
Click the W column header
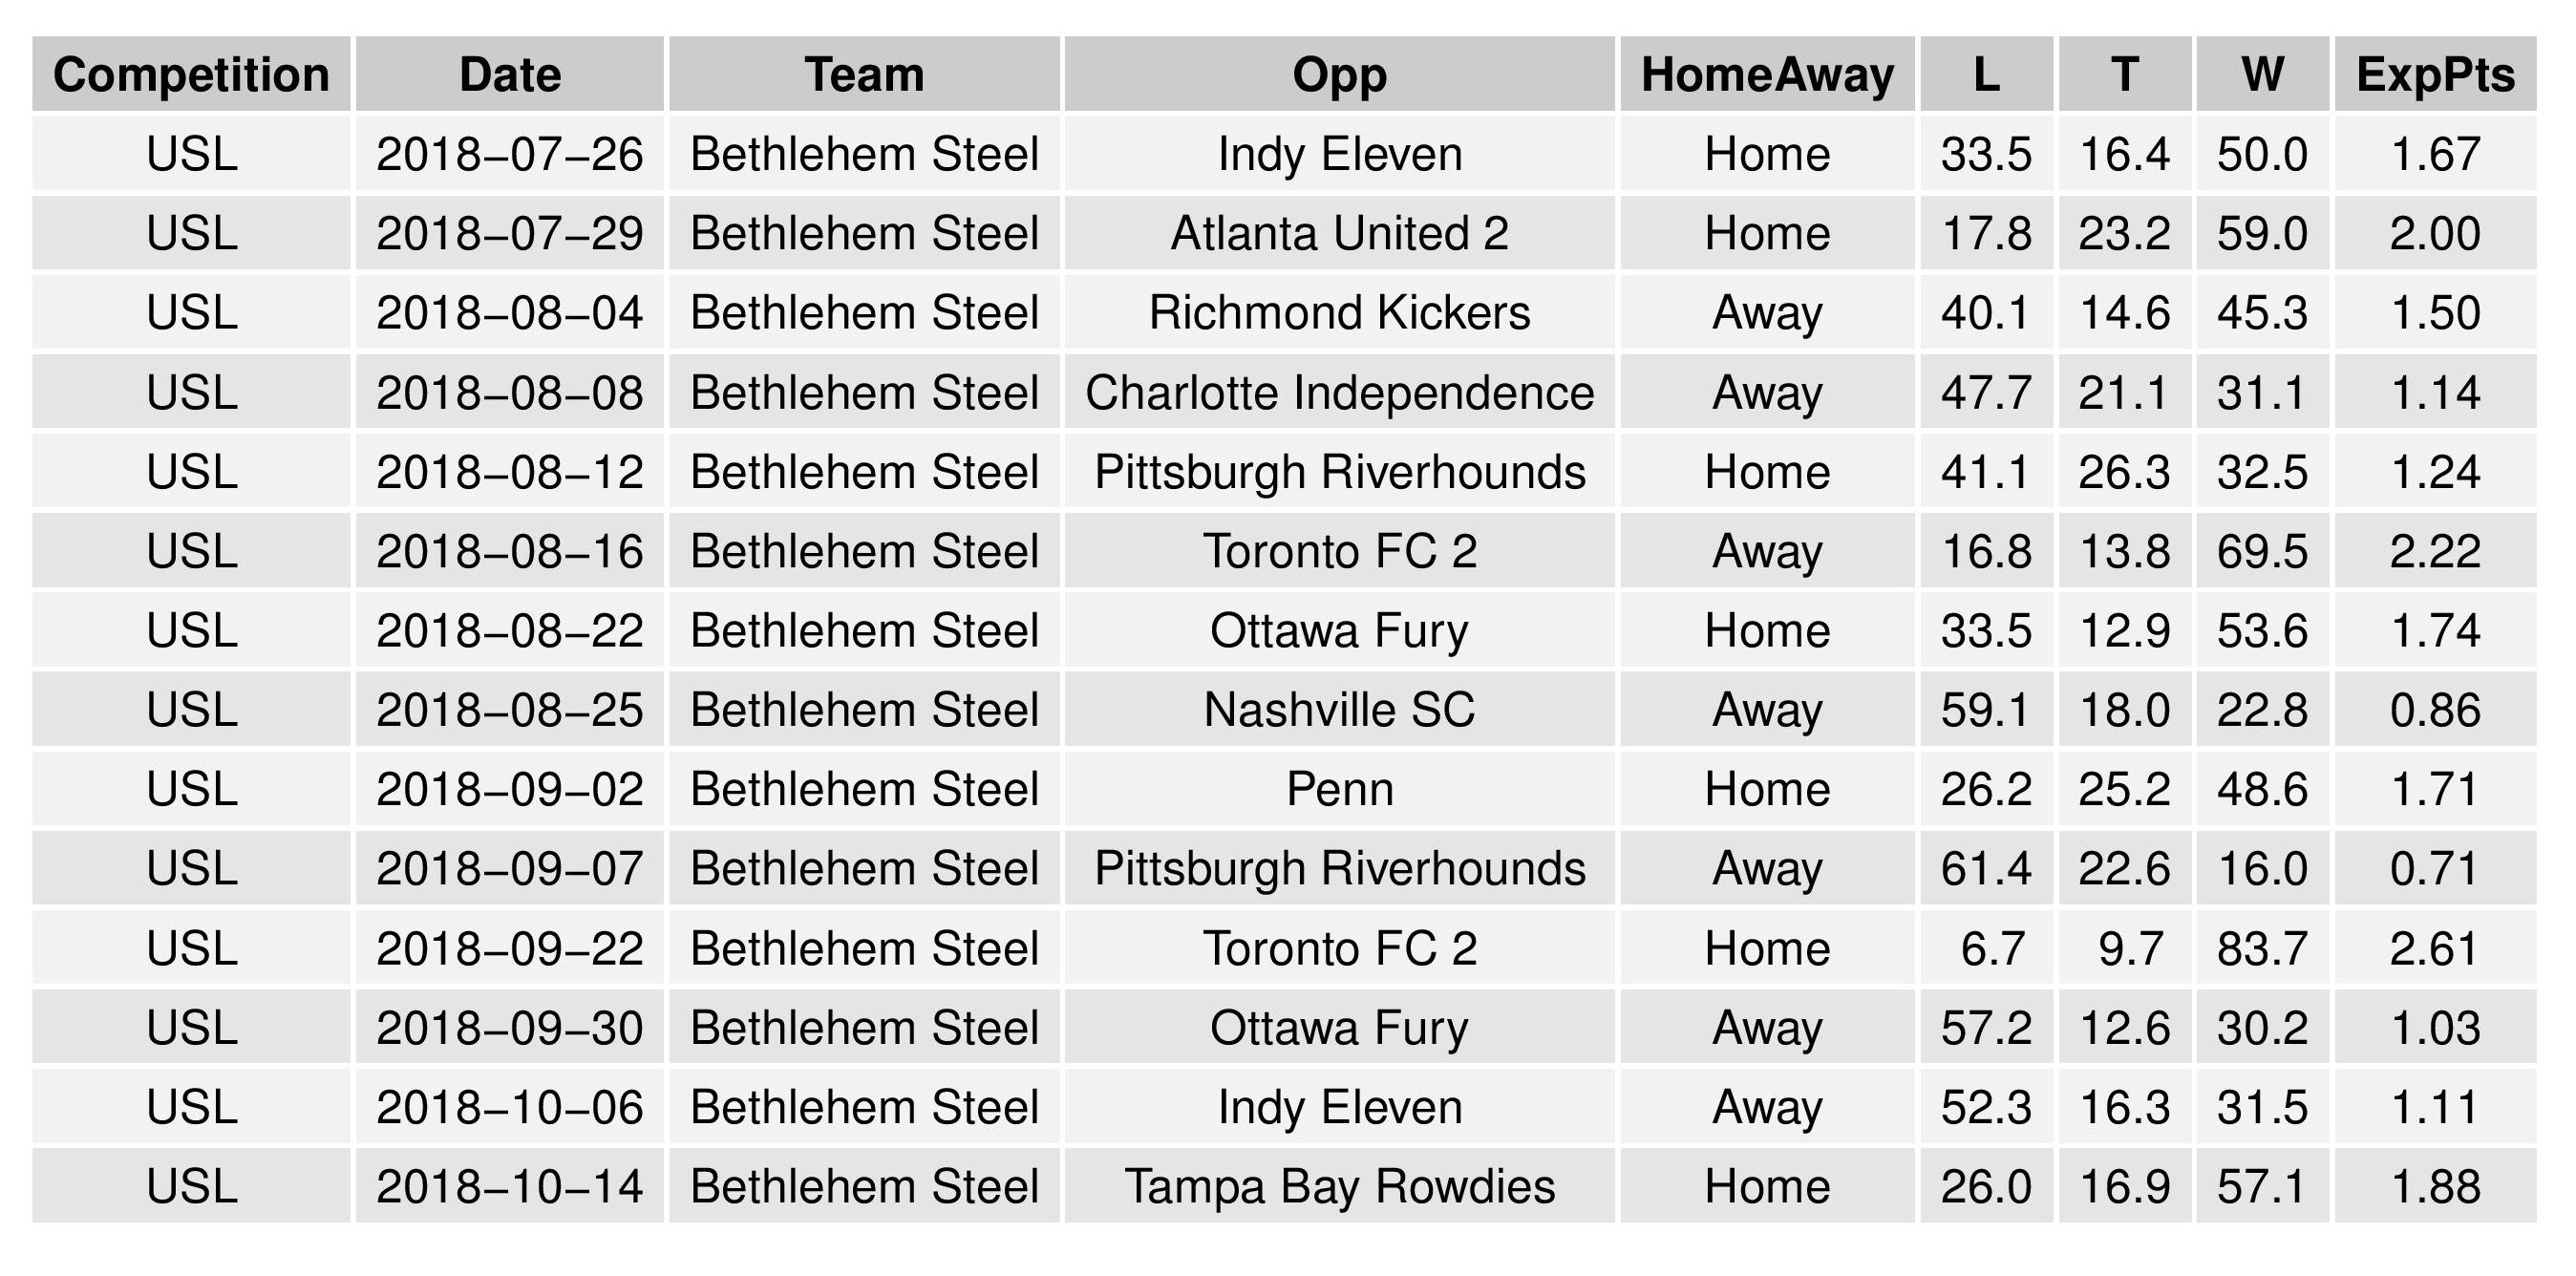point(2262,75)
